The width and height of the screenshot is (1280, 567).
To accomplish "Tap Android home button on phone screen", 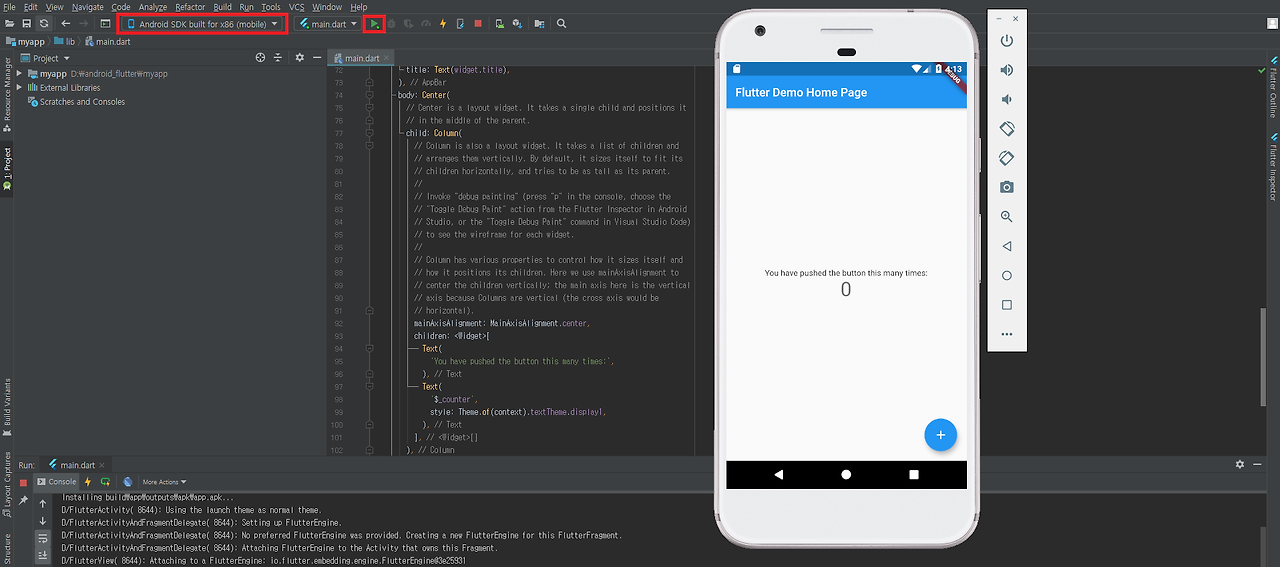I will coord(846,475).
